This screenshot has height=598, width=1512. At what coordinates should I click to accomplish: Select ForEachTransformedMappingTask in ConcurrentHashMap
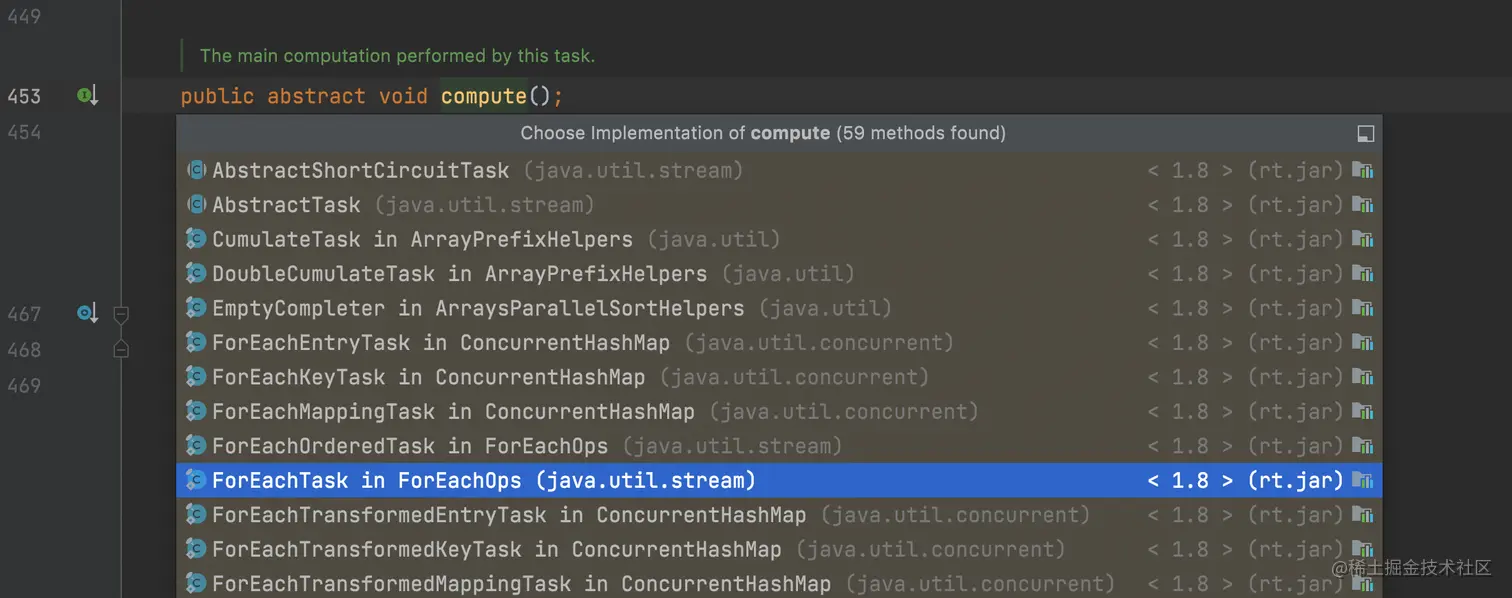pyautogui.click(x=779, y=583)
